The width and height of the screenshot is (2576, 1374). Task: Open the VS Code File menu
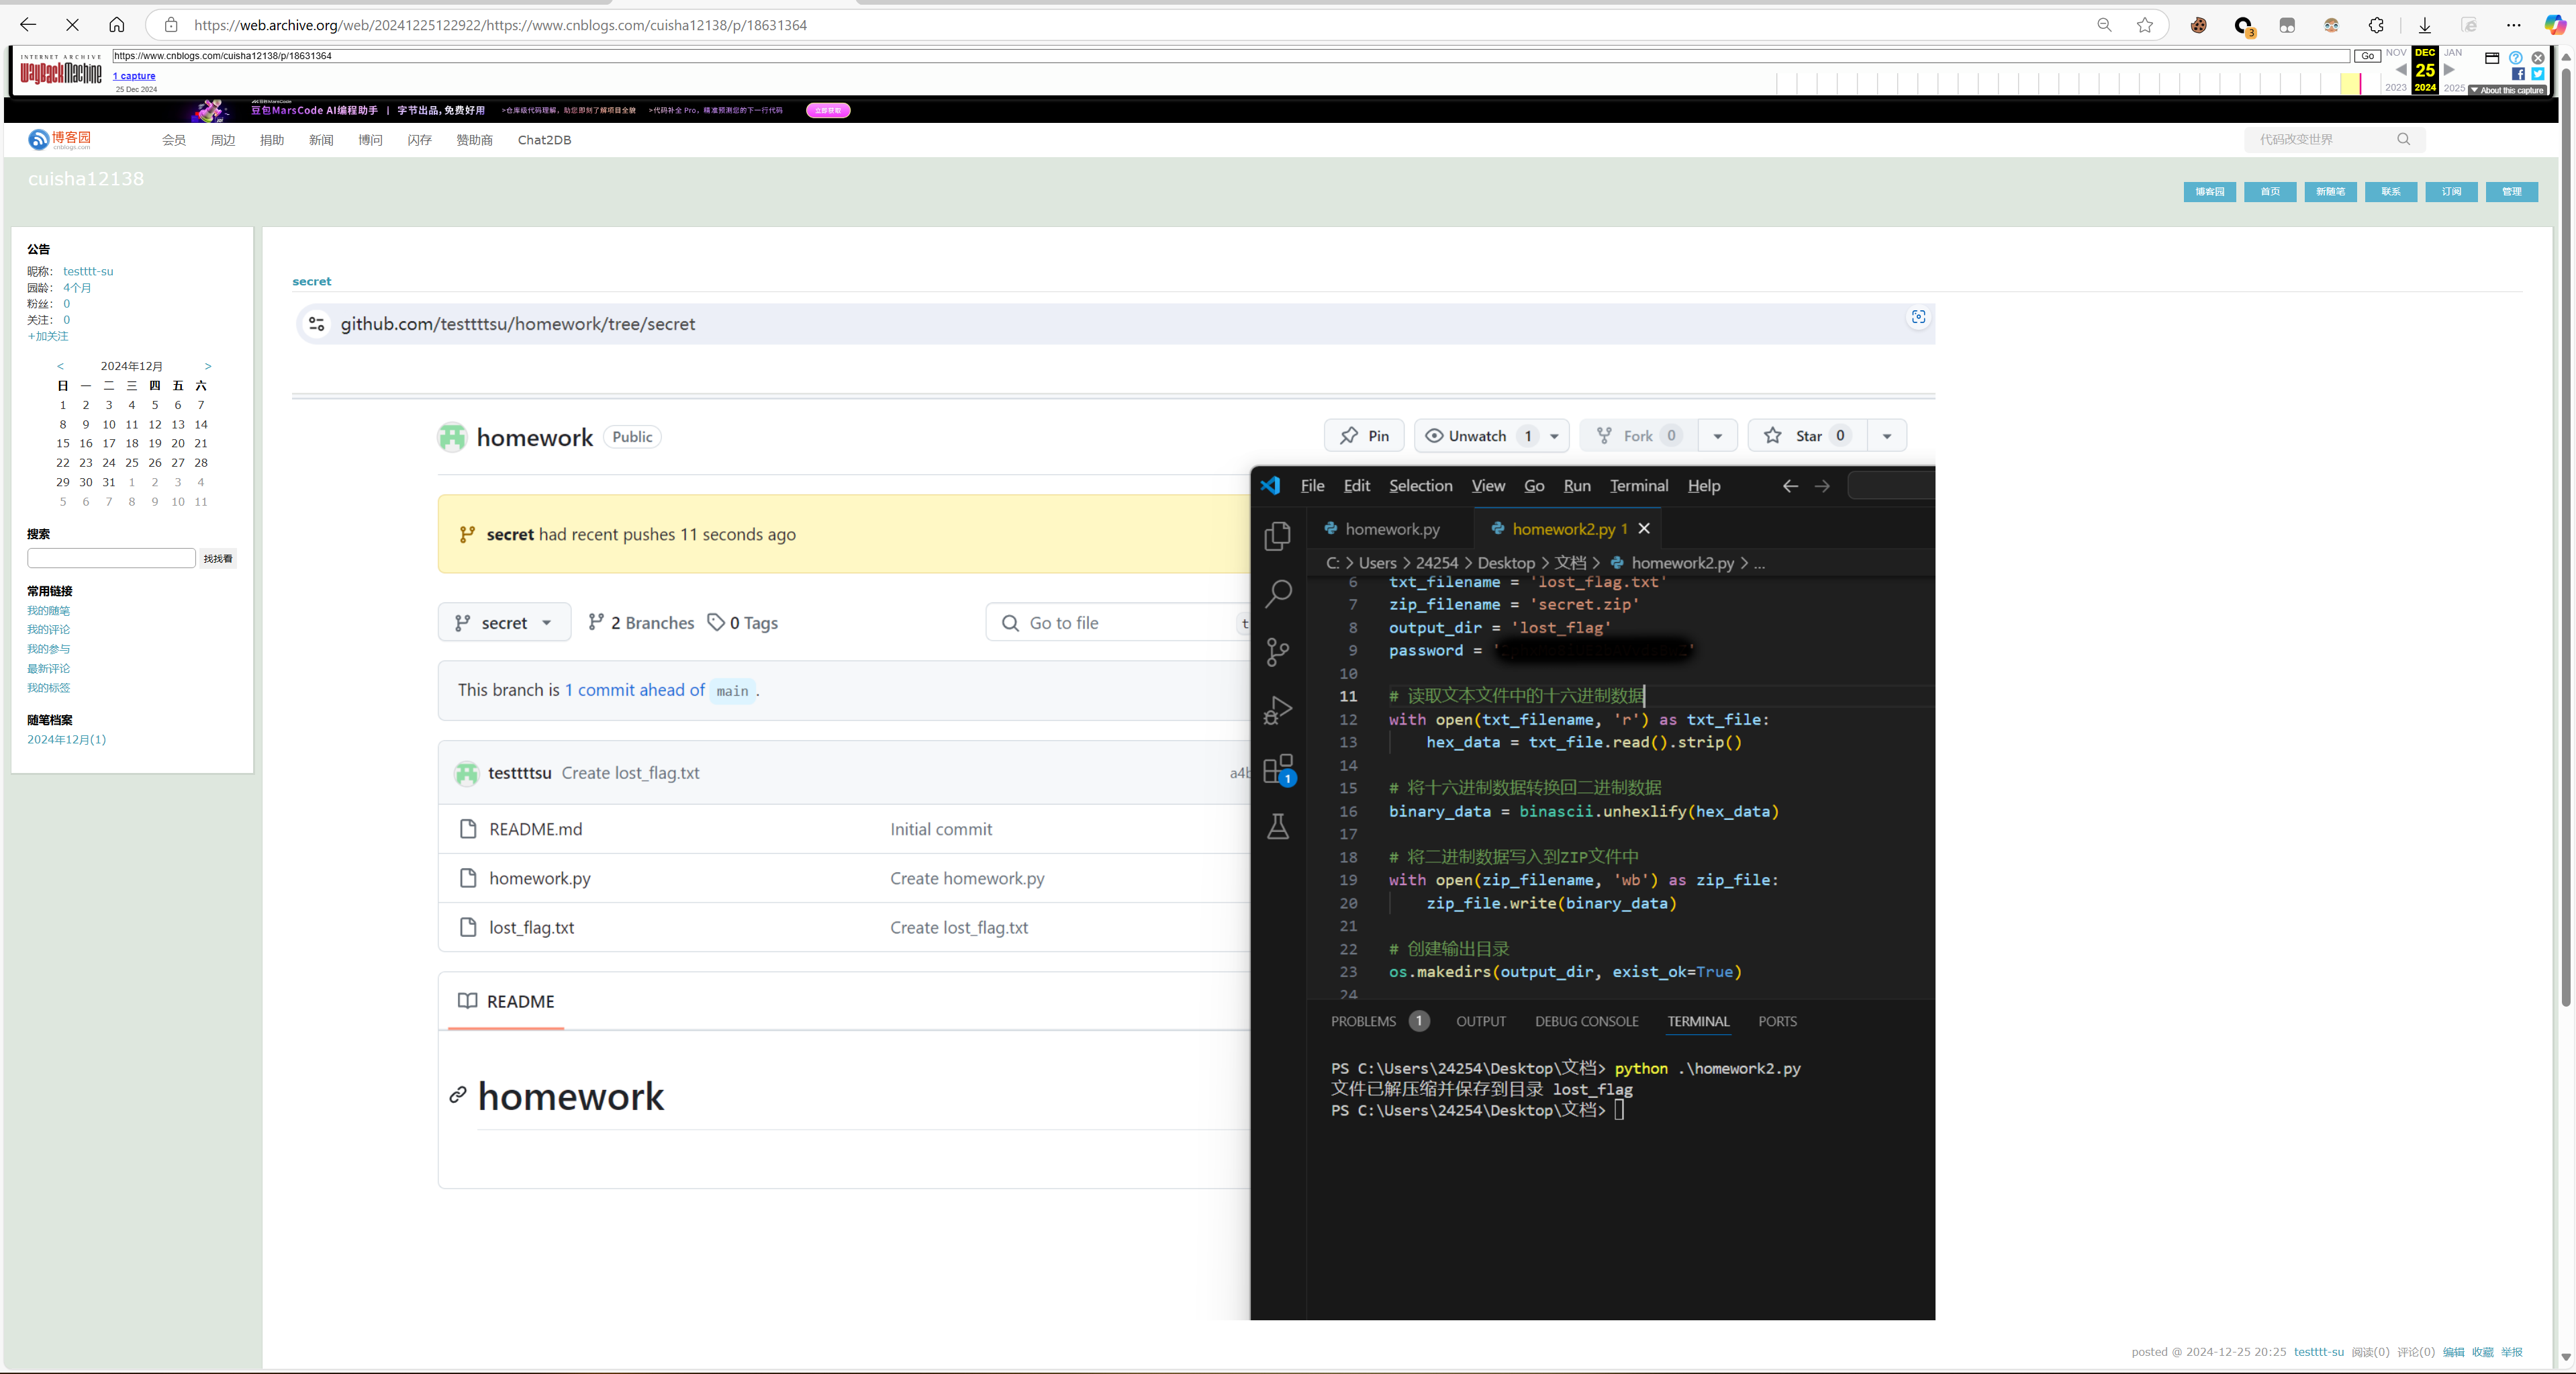[1312, 486]
